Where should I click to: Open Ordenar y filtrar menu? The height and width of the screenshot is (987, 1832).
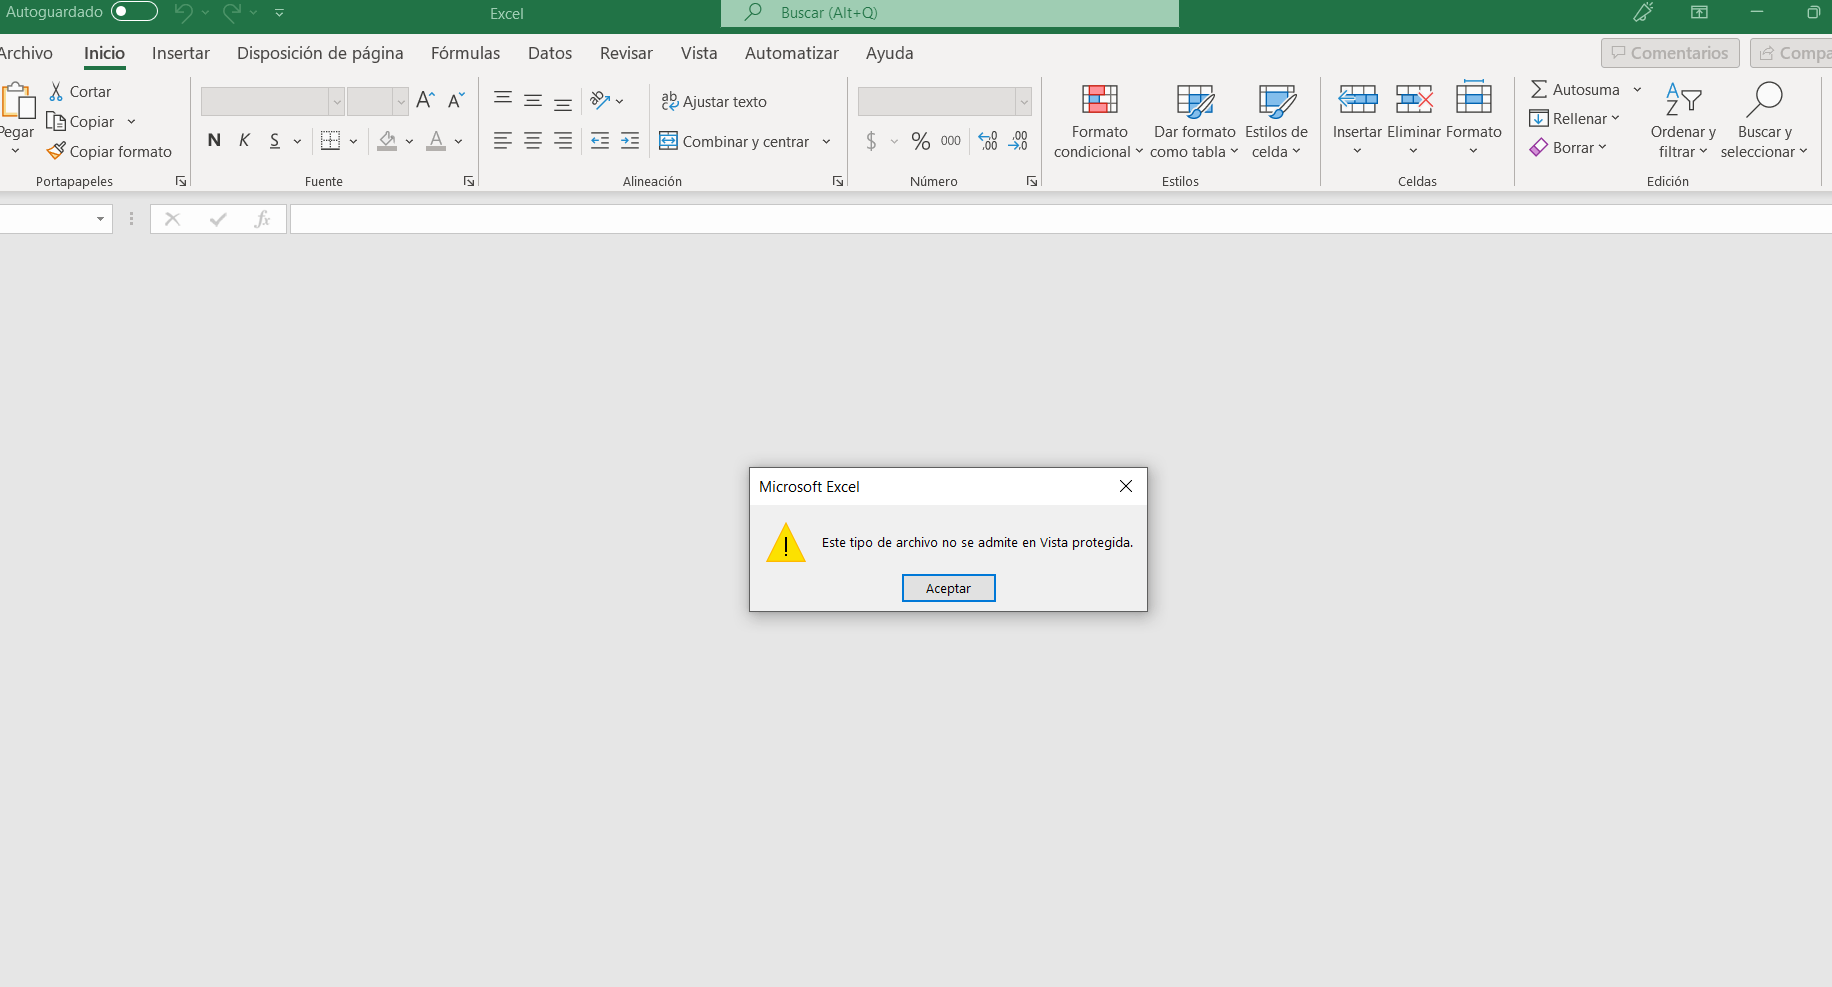1683,121
